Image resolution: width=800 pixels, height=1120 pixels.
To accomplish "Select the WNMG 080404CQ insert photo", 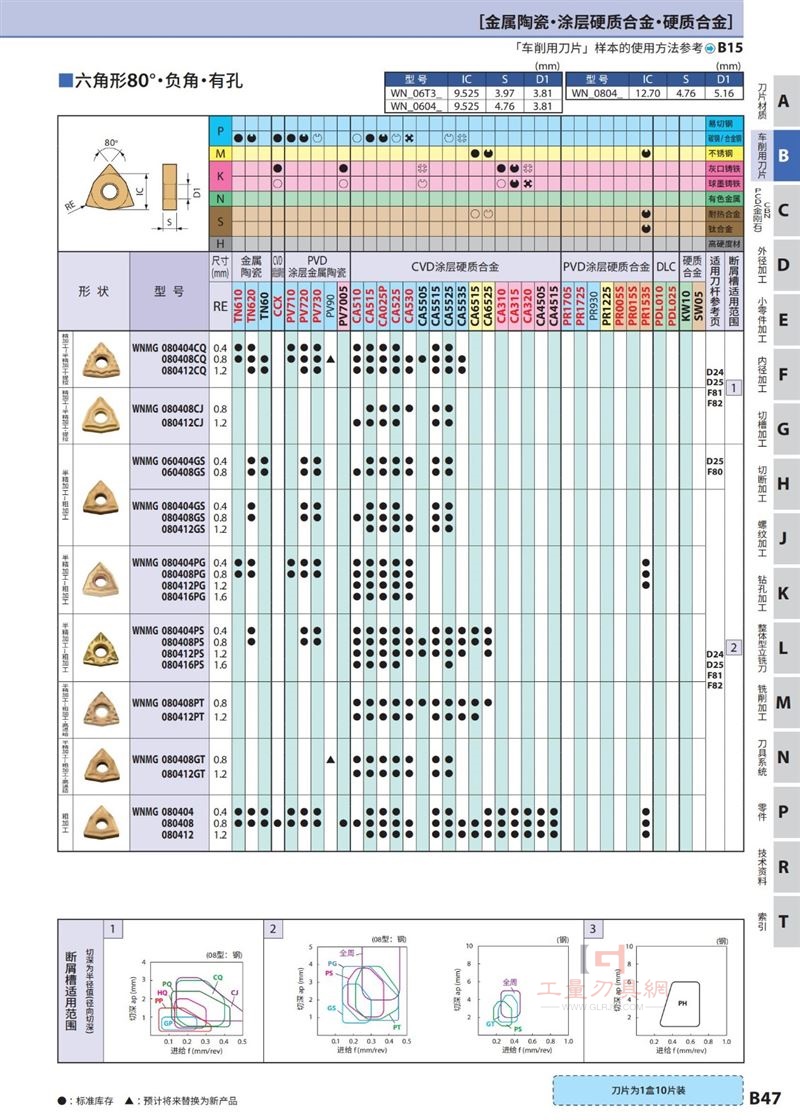I will [101, 359].
